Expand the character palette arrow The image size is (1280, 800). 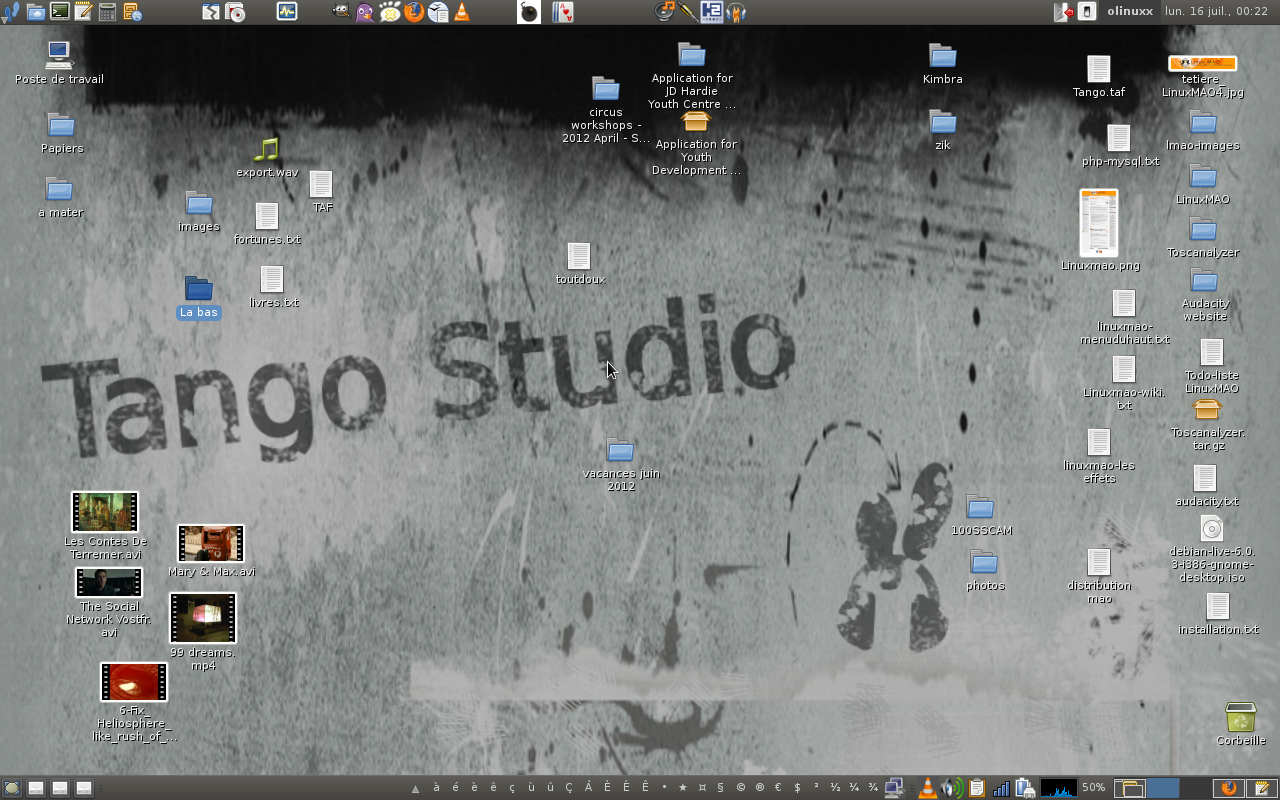coord(415,788)
